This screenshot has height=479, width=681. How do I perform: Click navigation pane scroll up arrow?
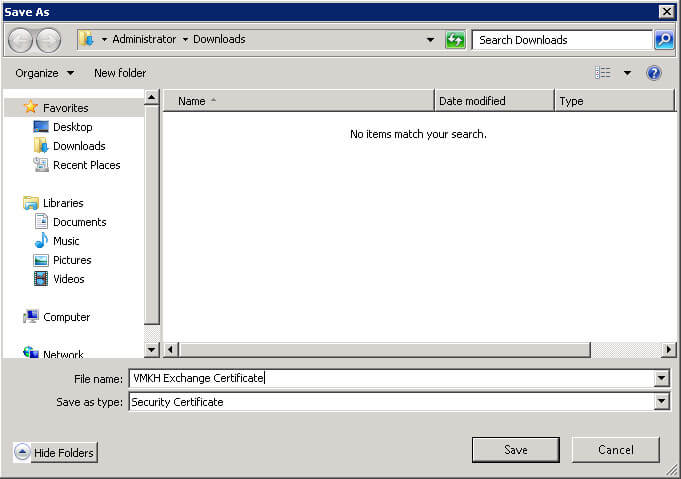point(151,97)
